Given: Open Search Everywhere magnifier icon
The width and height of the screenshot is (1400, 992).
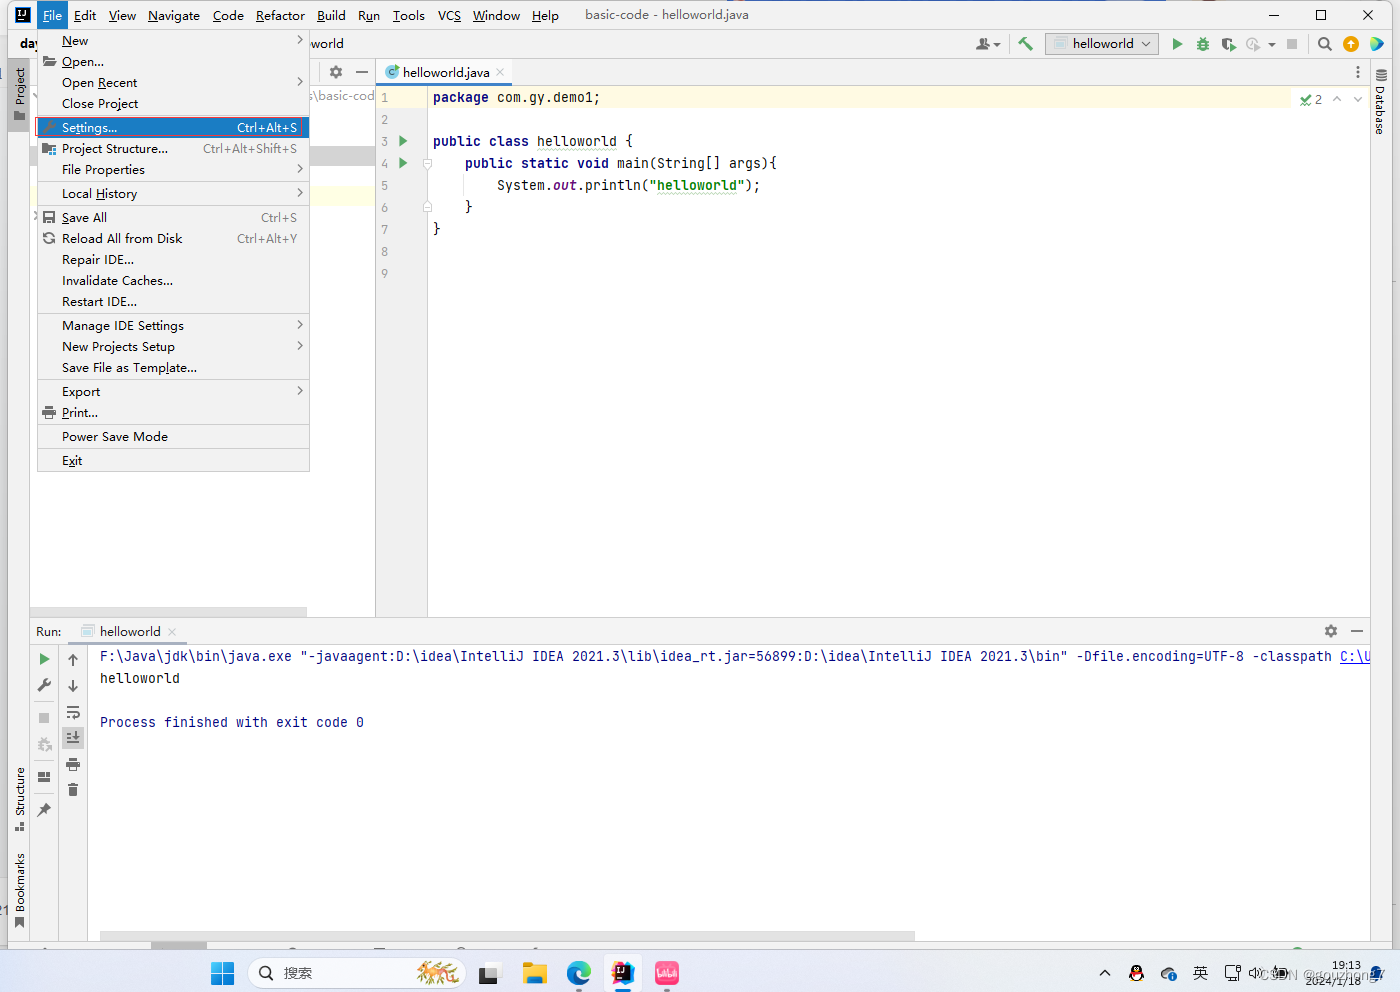Looking at the screenshot, I should (x=1325, y=44).
